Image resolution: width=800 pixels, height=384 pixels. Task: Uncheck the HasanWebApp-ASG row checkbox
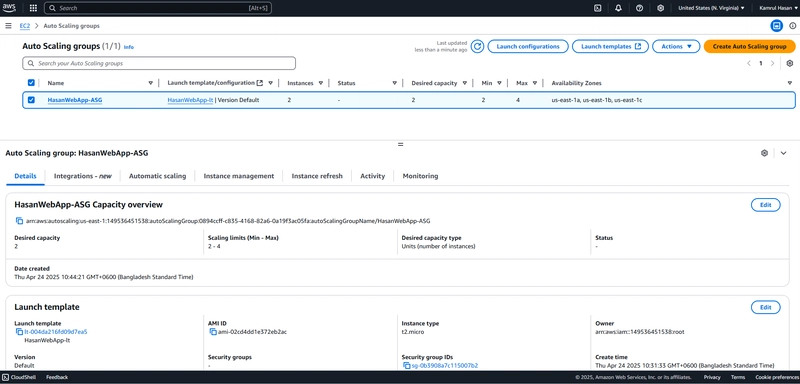click(x=31, y=100)
